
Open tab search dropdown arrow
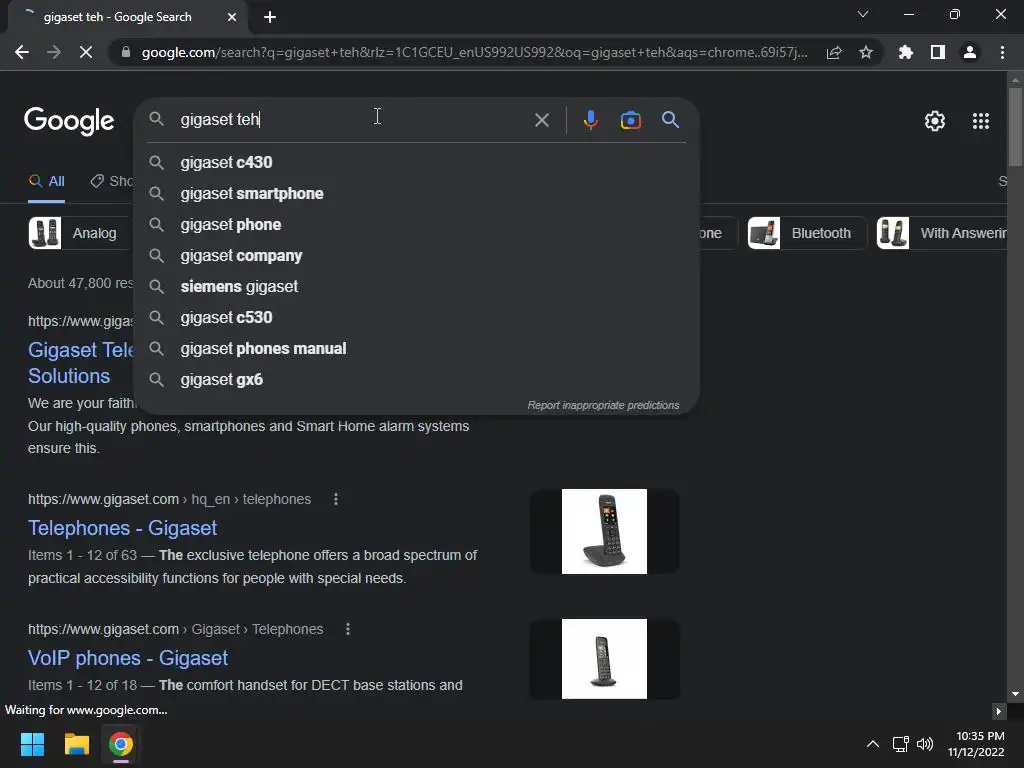[x=863, y=14]
